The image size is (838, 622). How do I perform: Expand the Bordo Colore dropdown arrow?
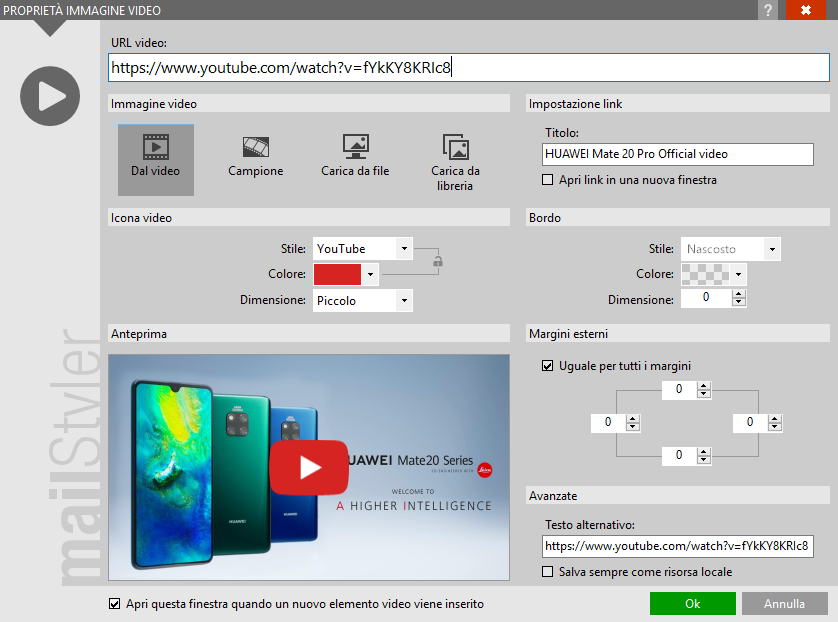pos(738,275)
